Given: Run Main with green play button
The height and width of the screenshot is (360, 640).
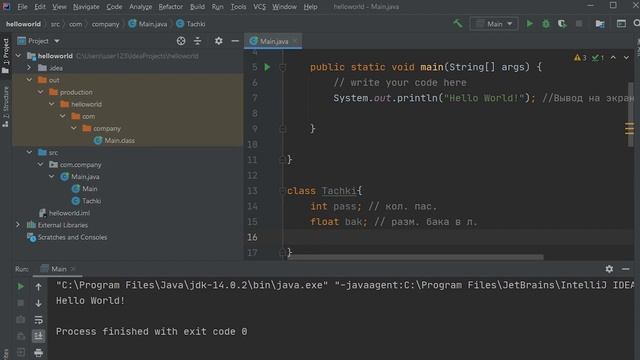Looking at the screenshot, I should [x=529, y=24].
